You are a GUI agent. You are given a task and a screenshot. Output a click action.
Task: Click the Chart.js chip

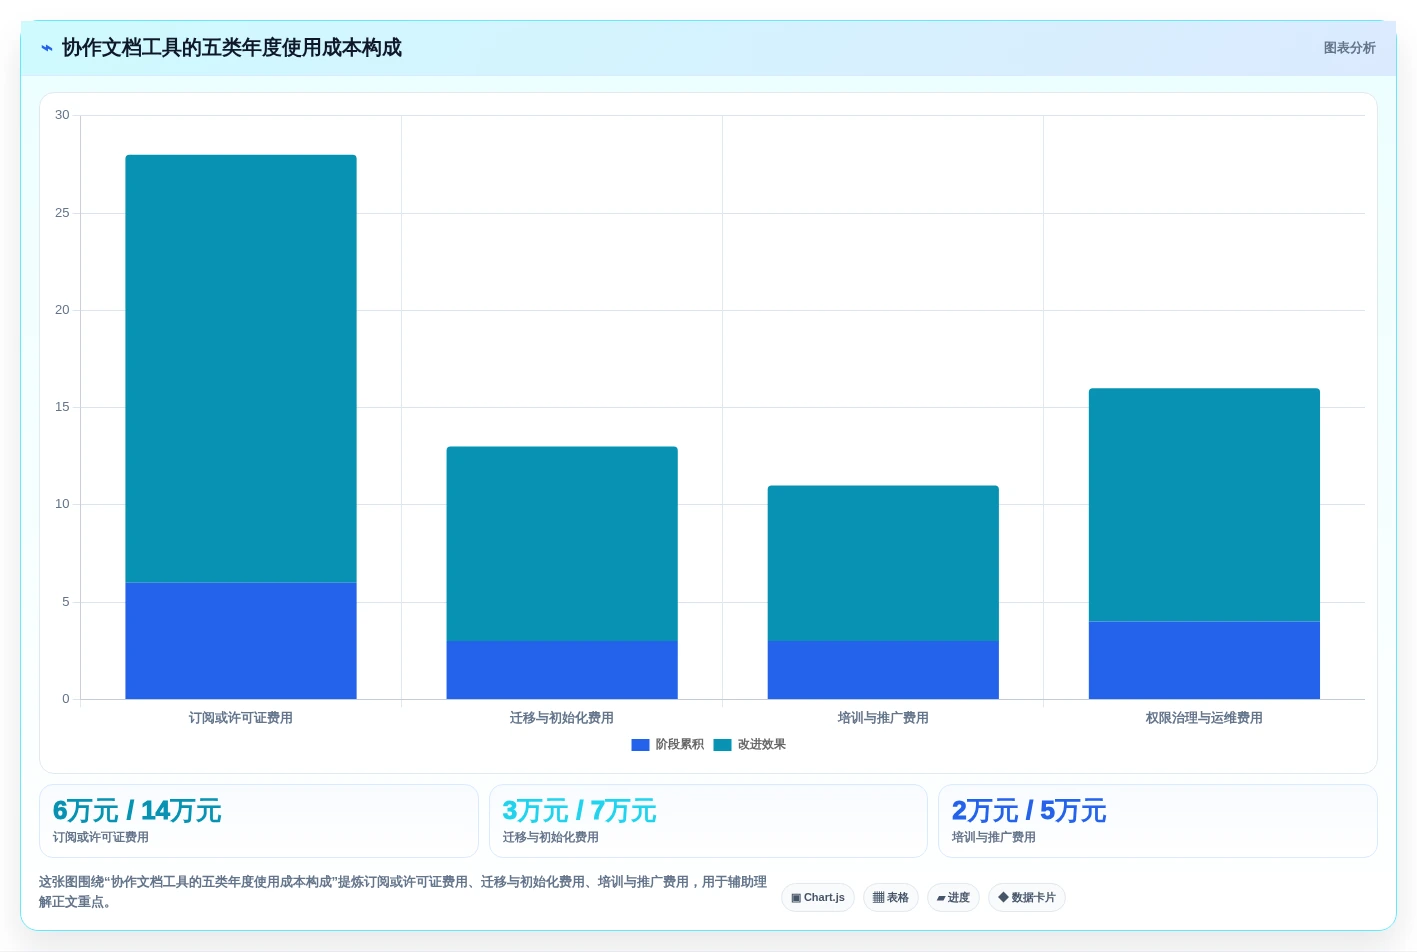point(818,897)
